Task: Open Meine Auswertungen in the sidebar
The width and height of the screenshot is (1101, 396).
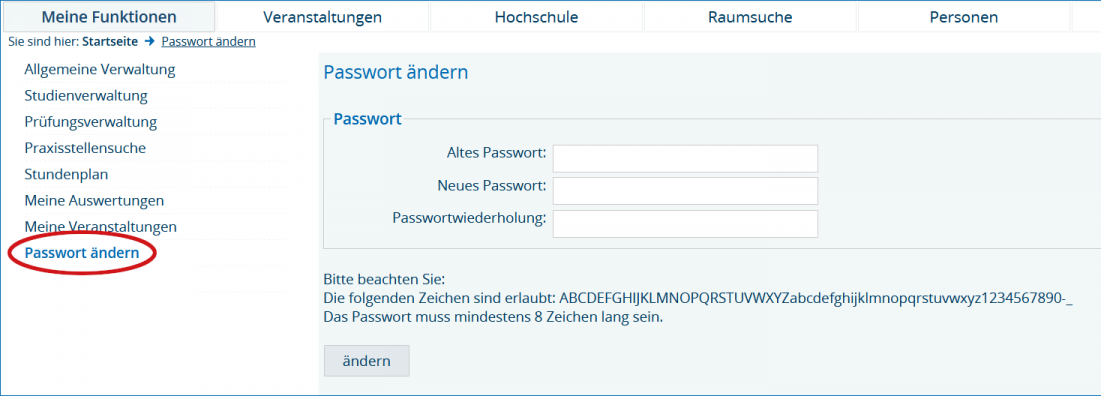Action: click(94, 201)
